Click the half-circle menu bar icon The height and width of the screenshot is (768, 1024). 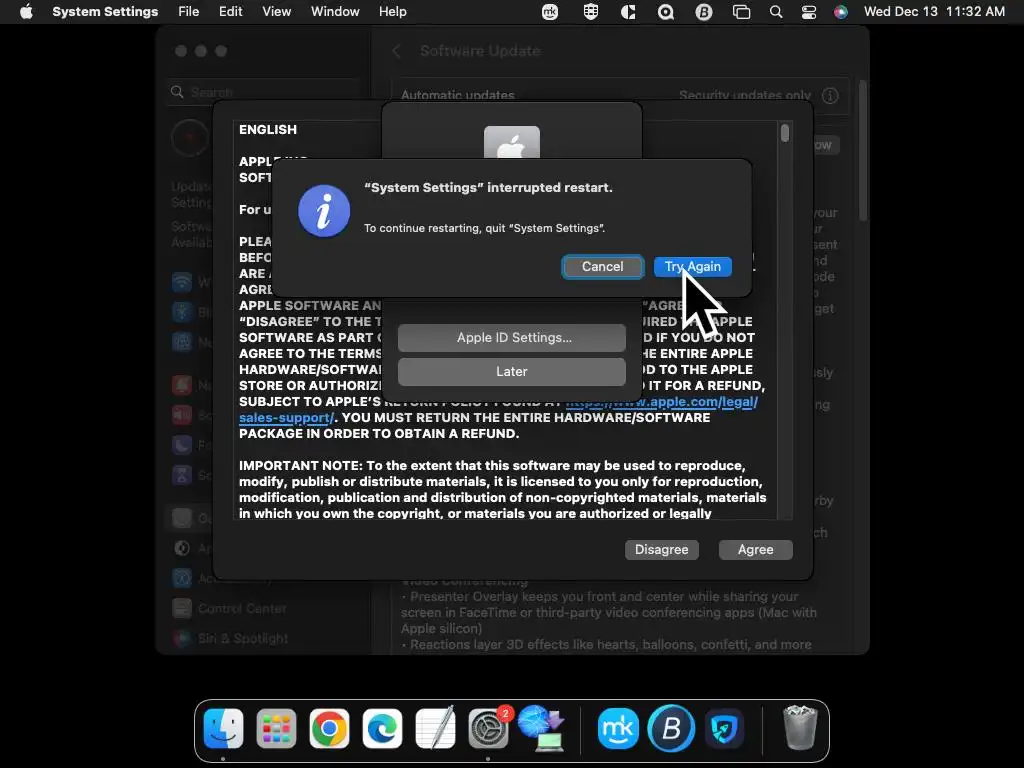point(628,12)
